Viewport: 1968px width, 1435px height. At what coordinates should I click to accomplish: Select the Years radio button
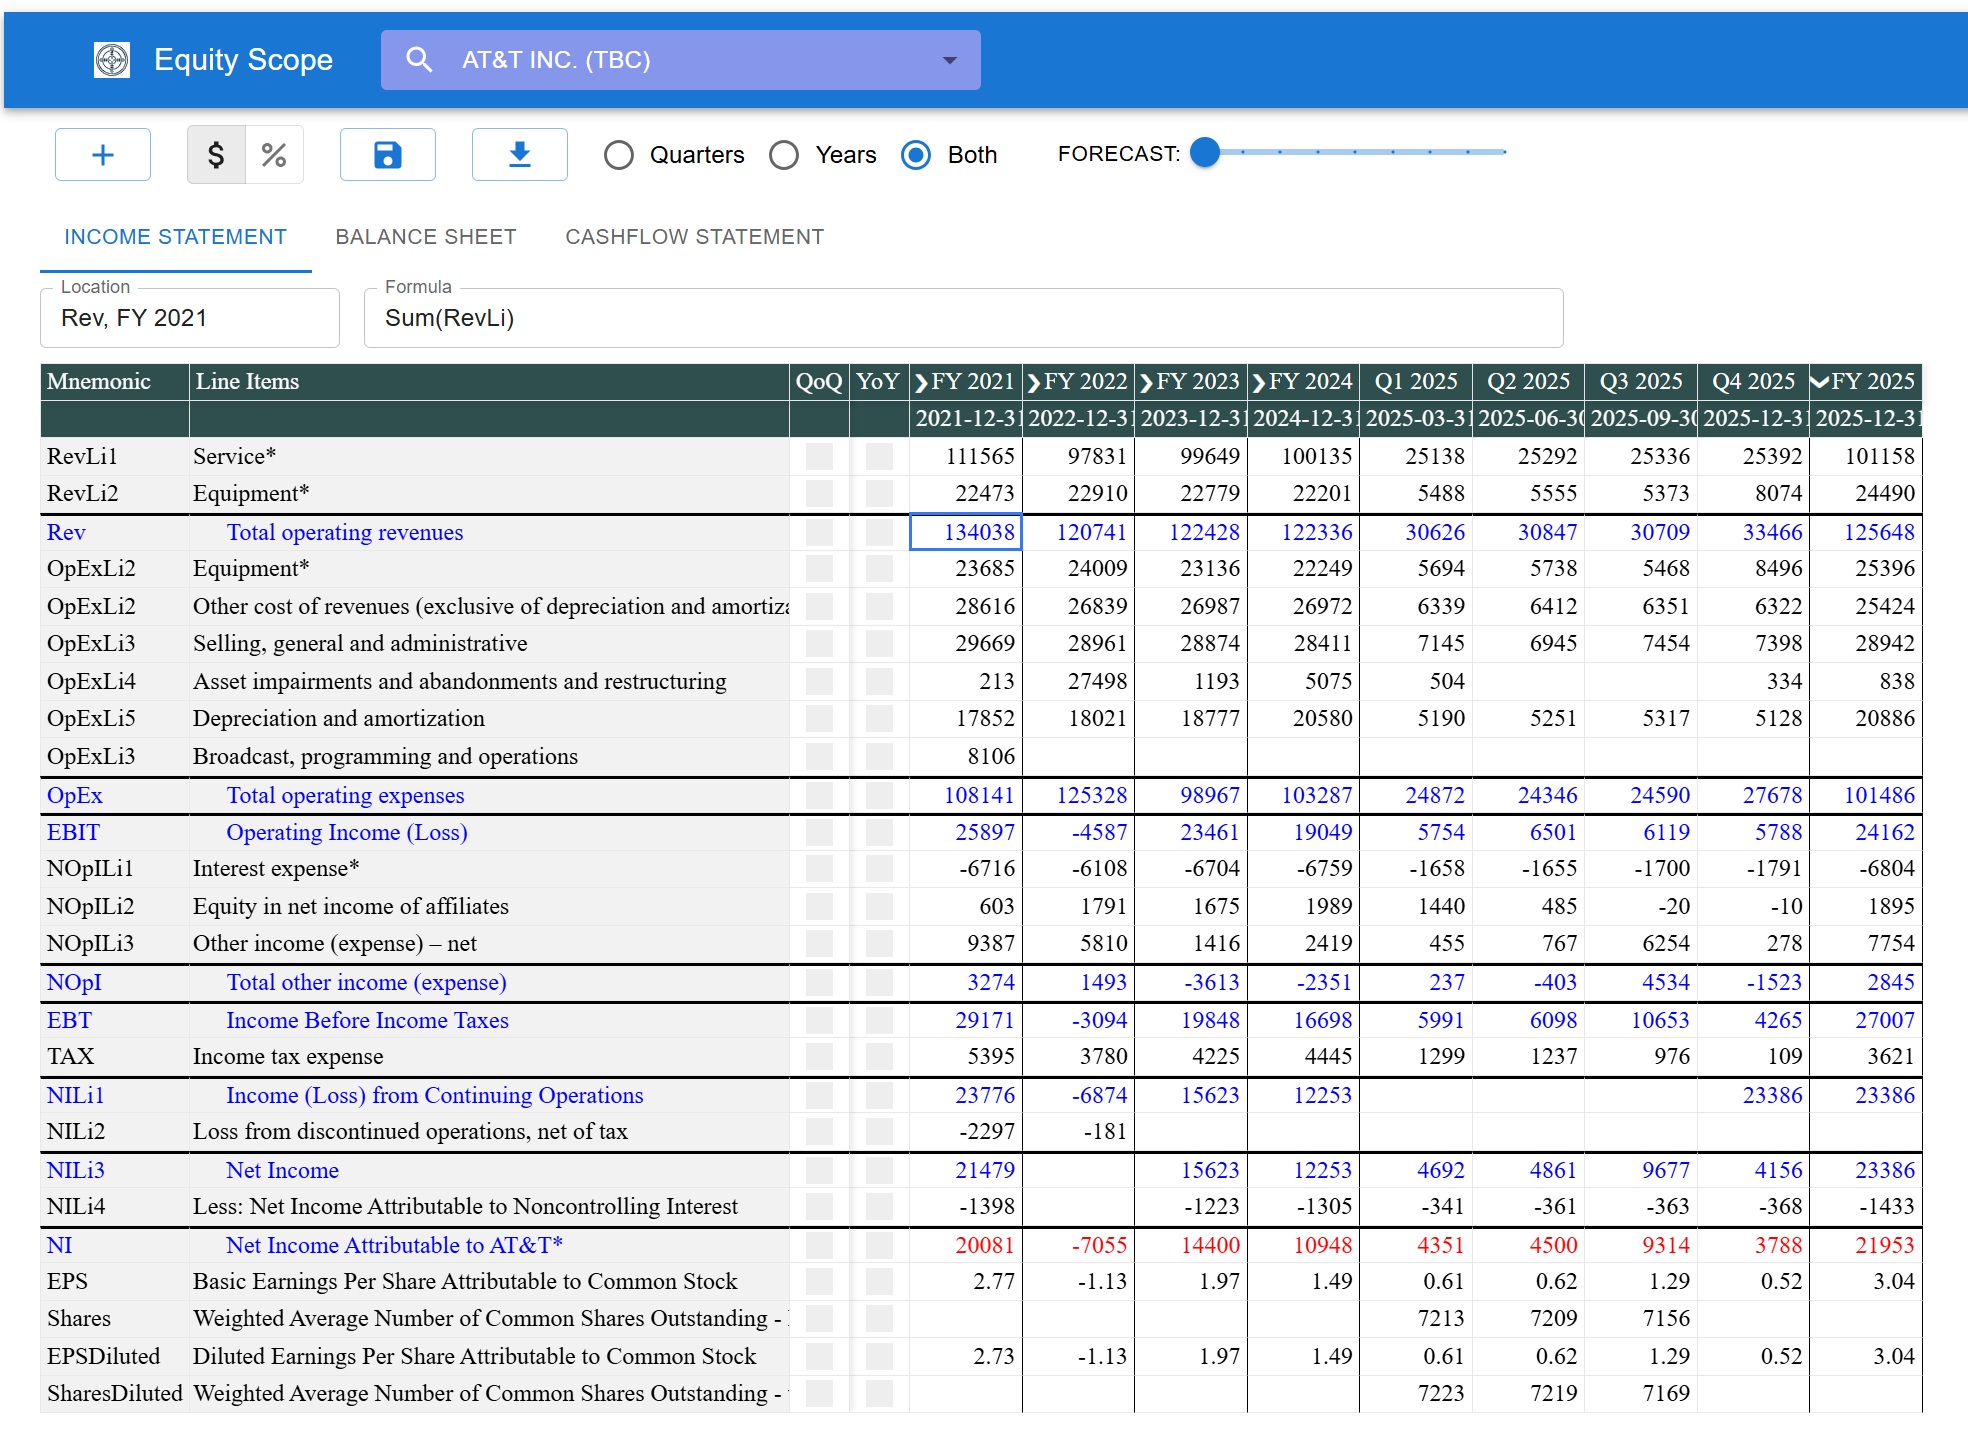[x=784, y=155]
